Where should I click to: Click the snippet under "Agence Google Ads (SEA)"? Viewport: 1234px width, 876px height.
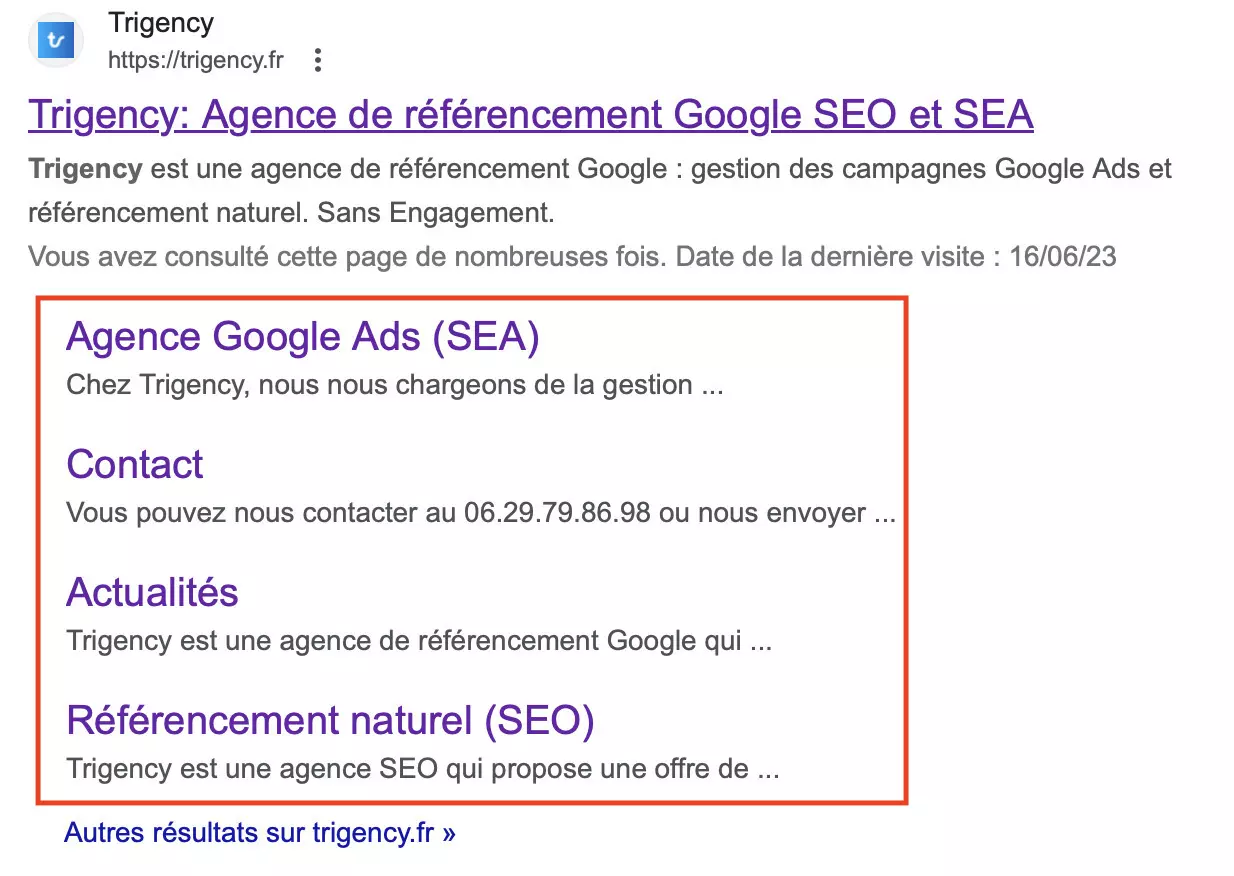(x=395, y=385)
